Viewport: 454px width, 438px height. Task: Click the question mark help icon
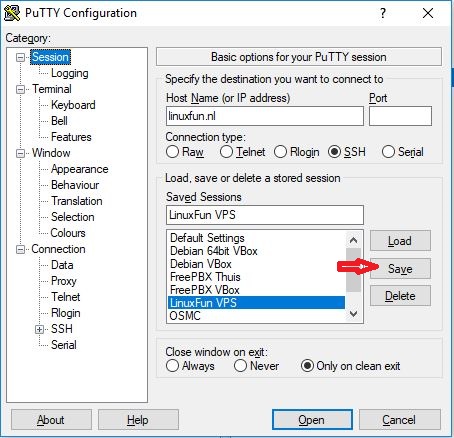click(x=383, y=13)
